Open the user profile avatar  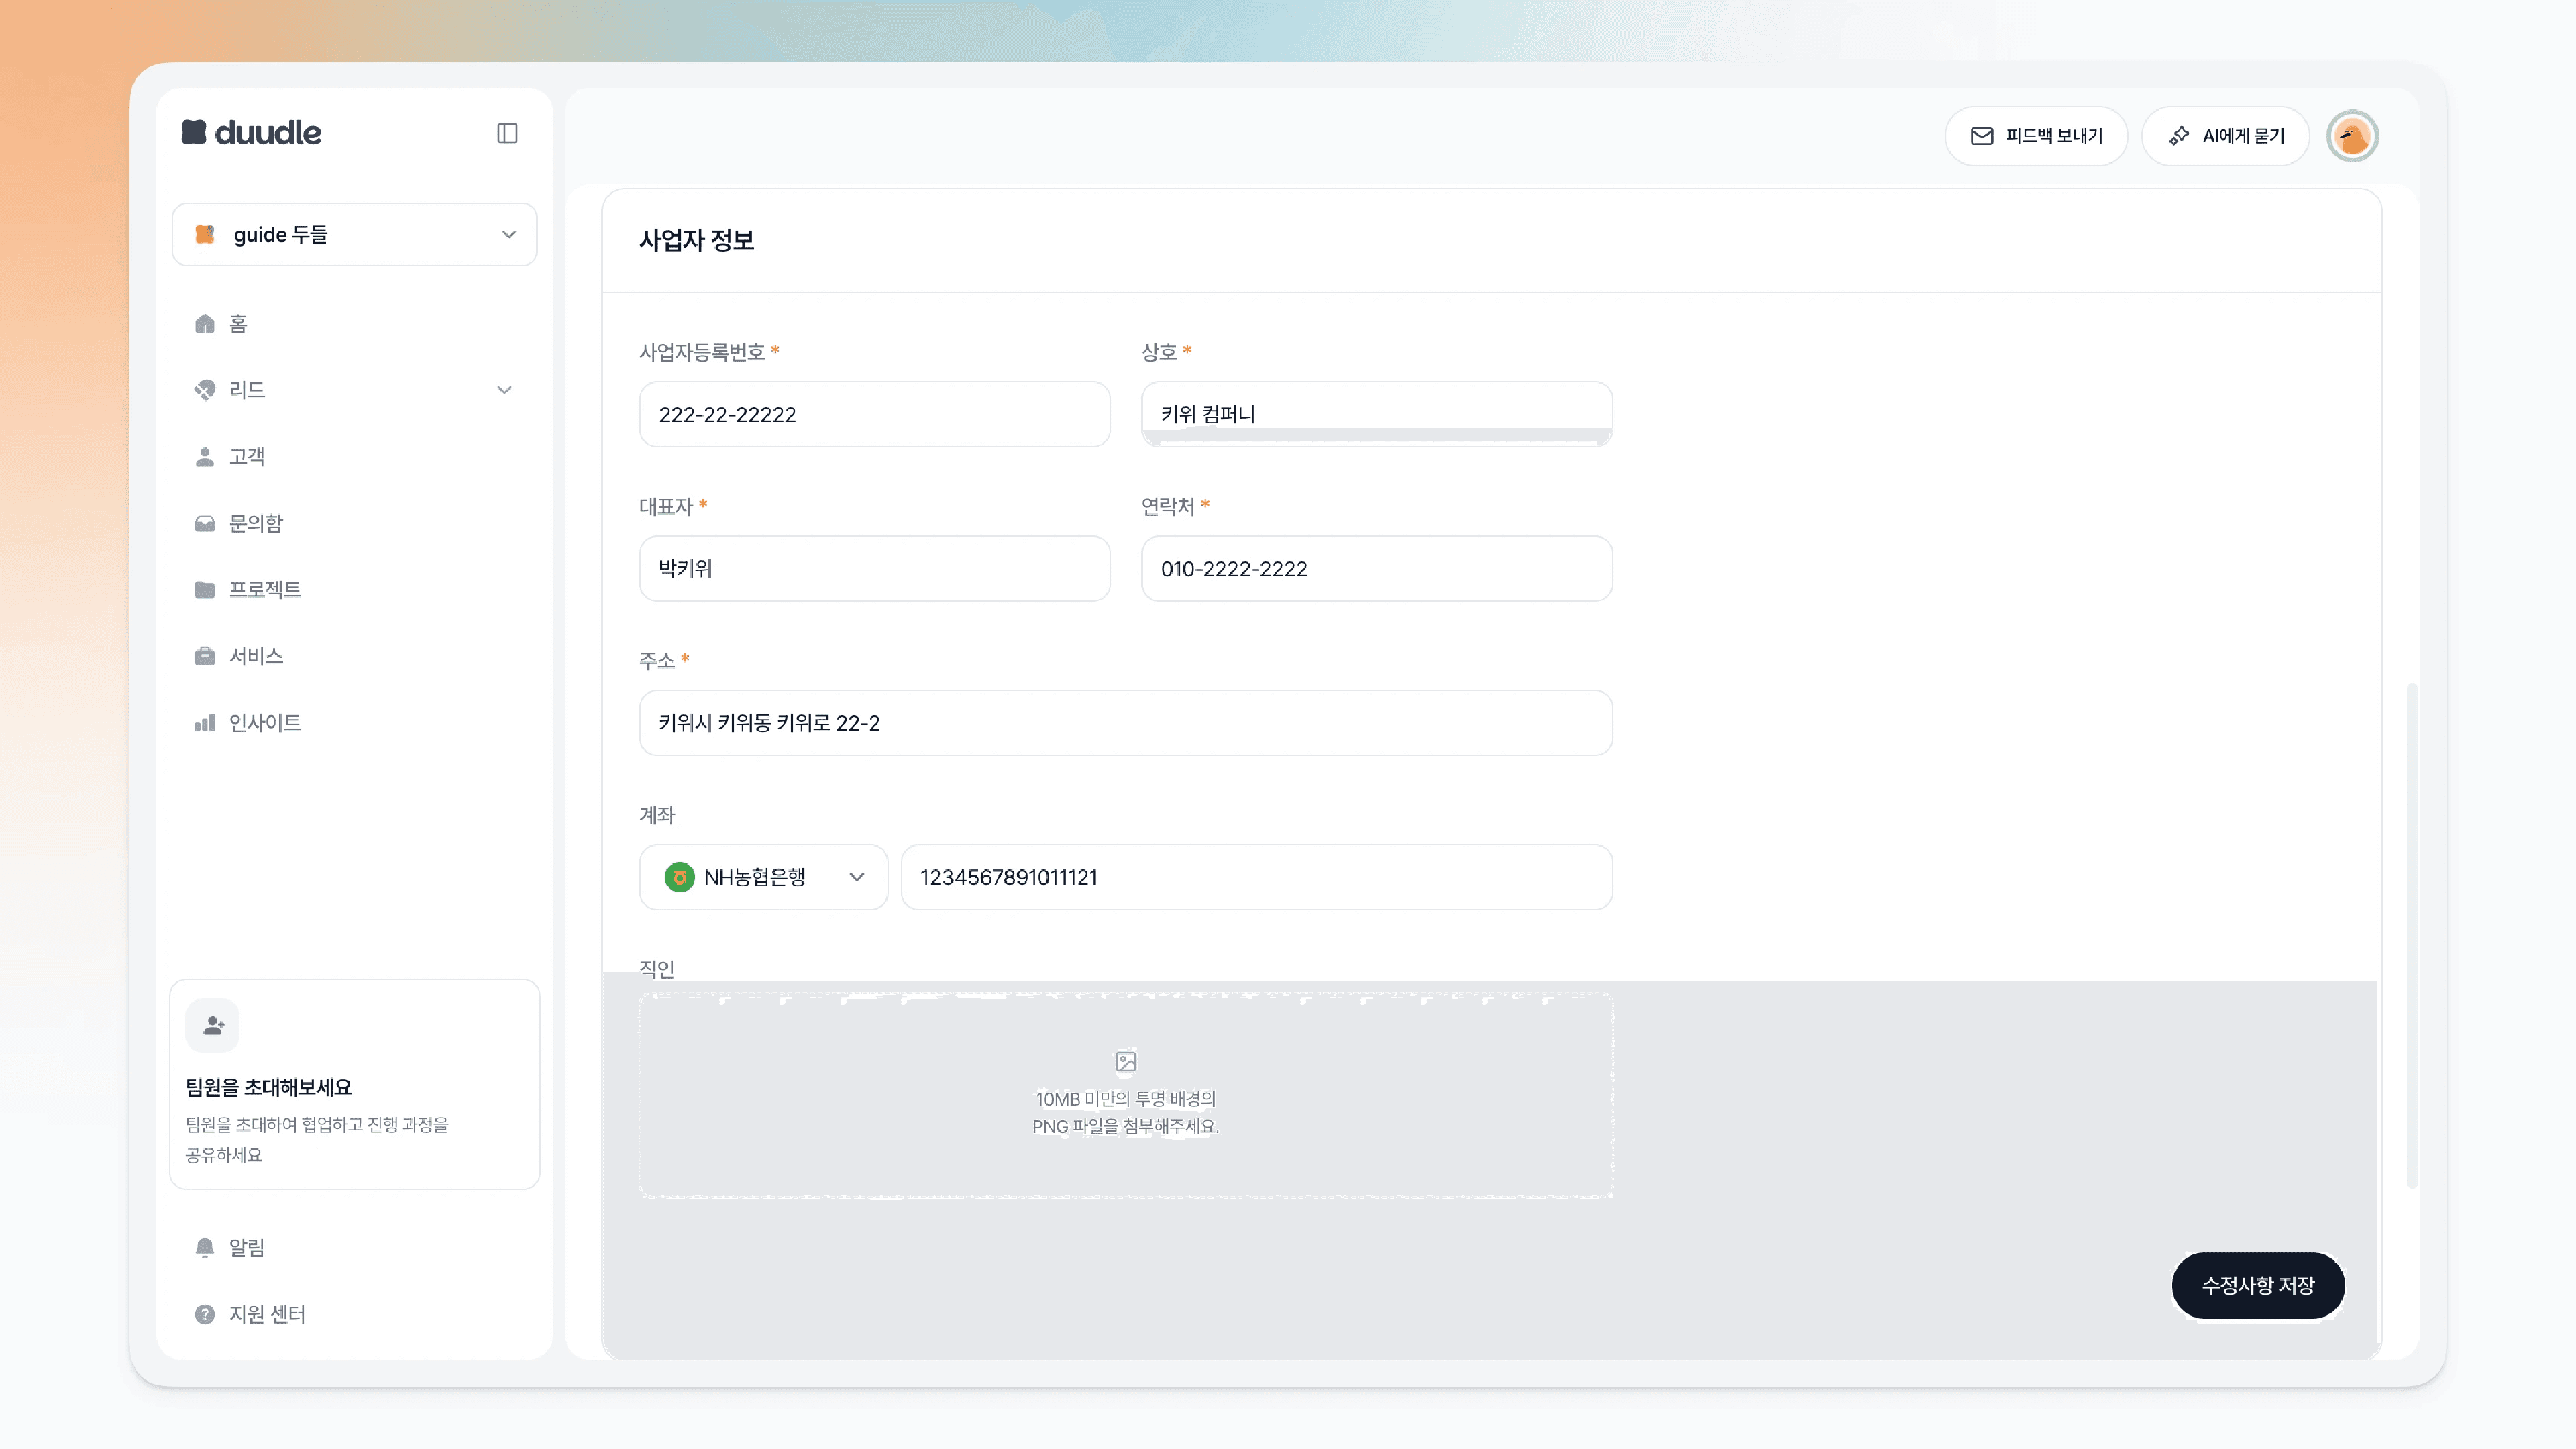point(2352,136)
